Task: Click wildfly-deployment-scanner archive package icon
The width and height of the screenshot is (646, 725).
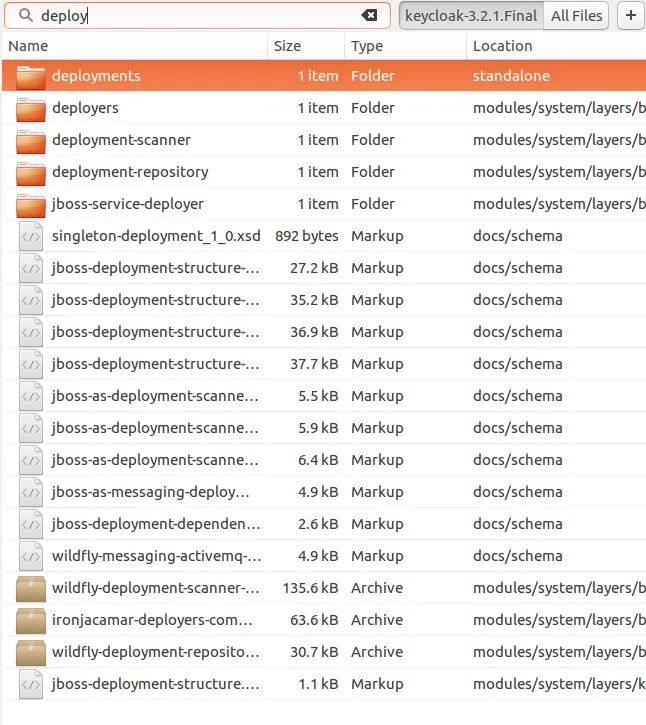Action: pos(31,589)
